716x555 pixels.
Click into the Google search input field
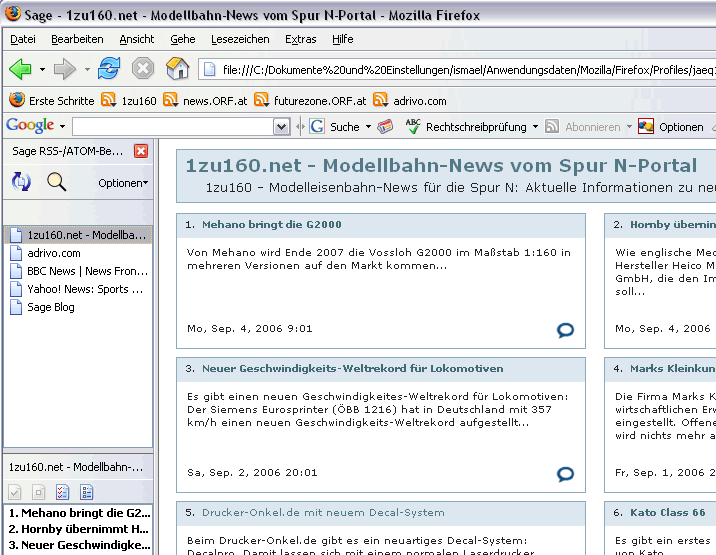point(172,127)
